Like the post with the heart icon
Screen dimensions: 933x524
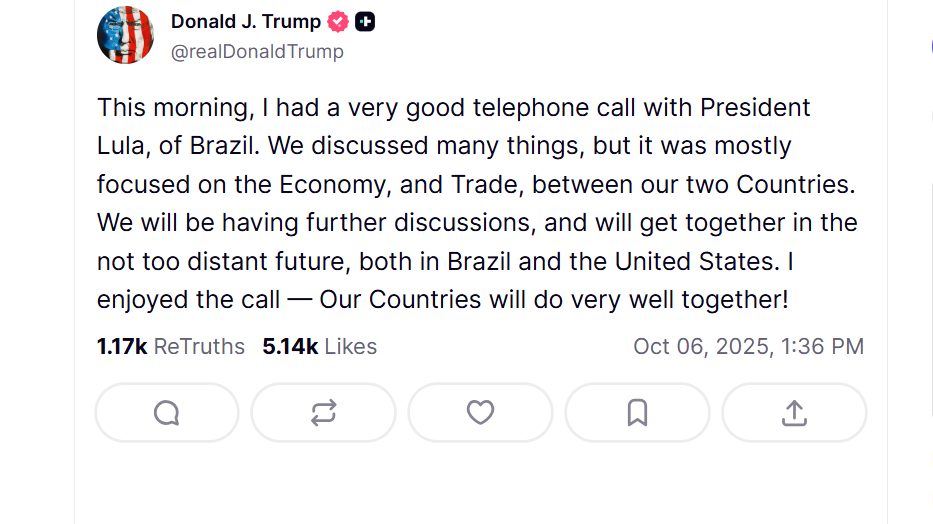point(480,413)
